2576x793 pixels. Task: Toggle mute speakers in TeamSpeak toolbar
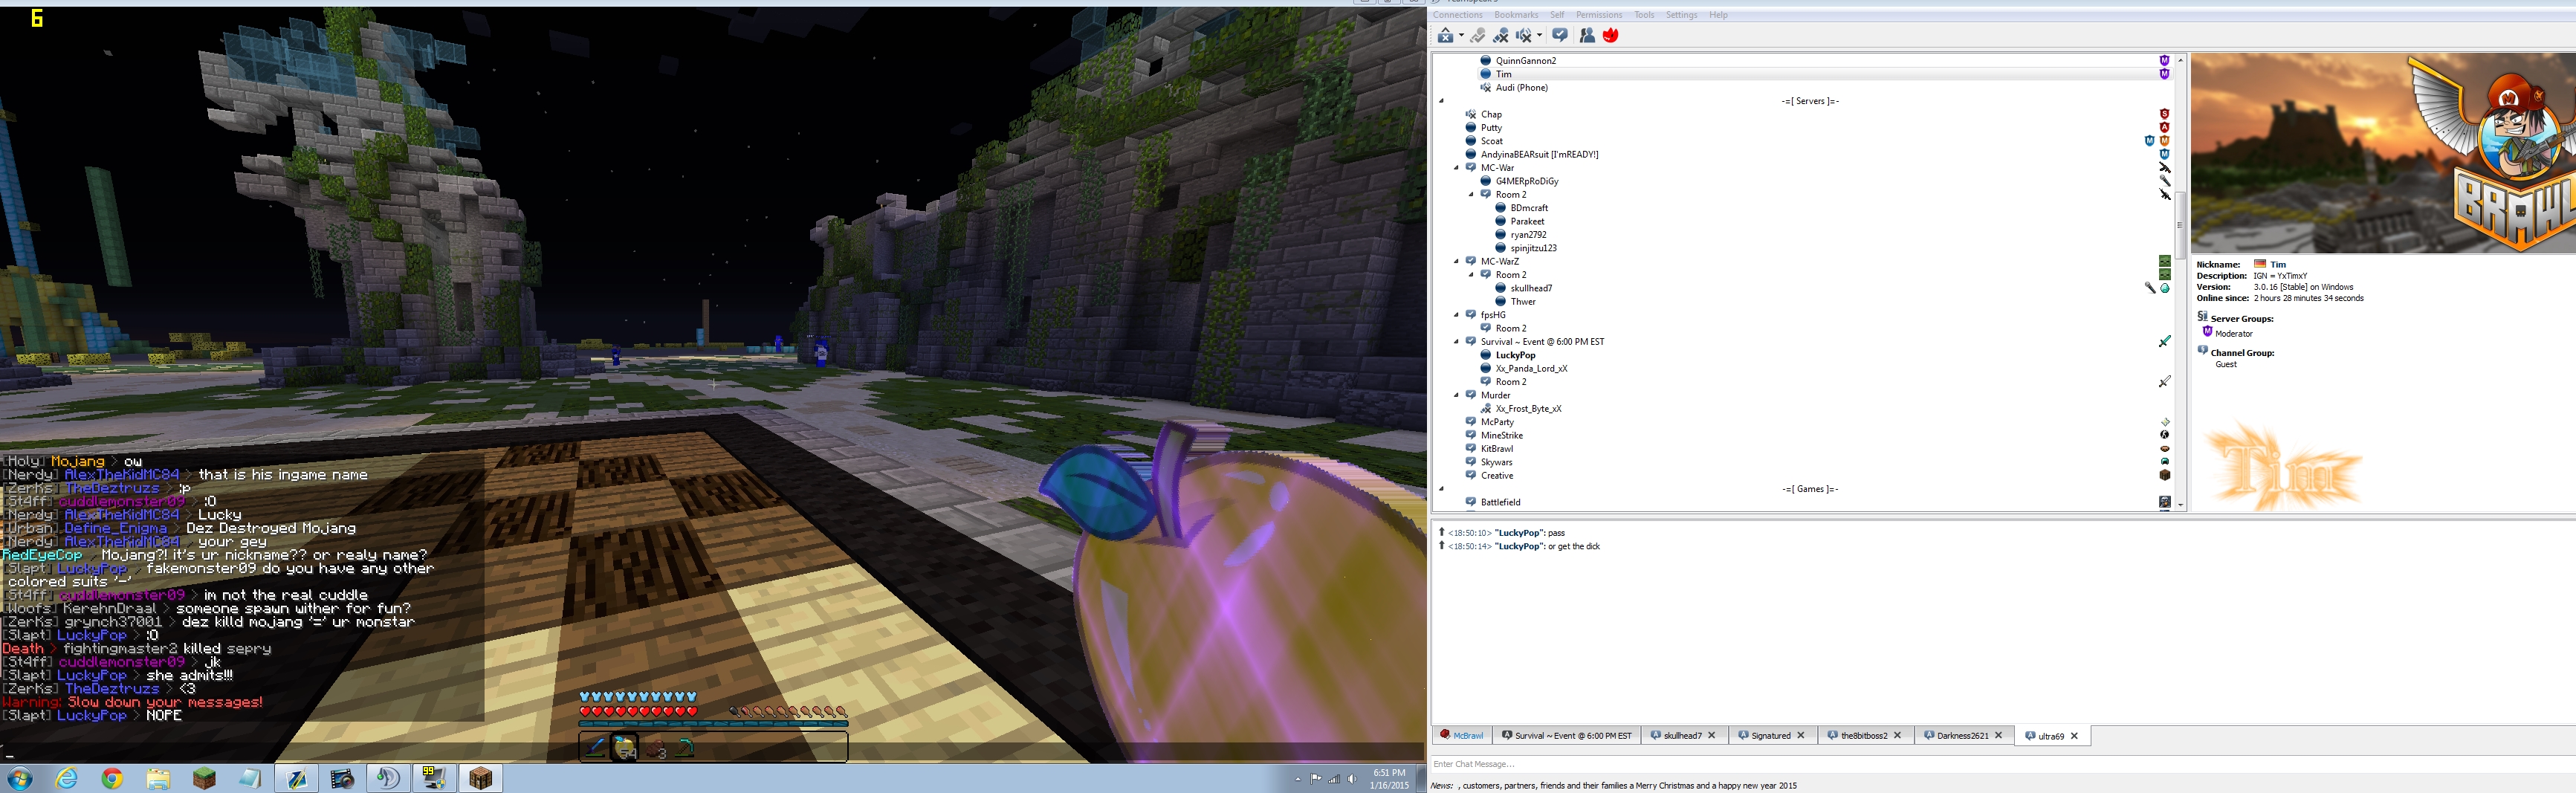[1524, 36]
